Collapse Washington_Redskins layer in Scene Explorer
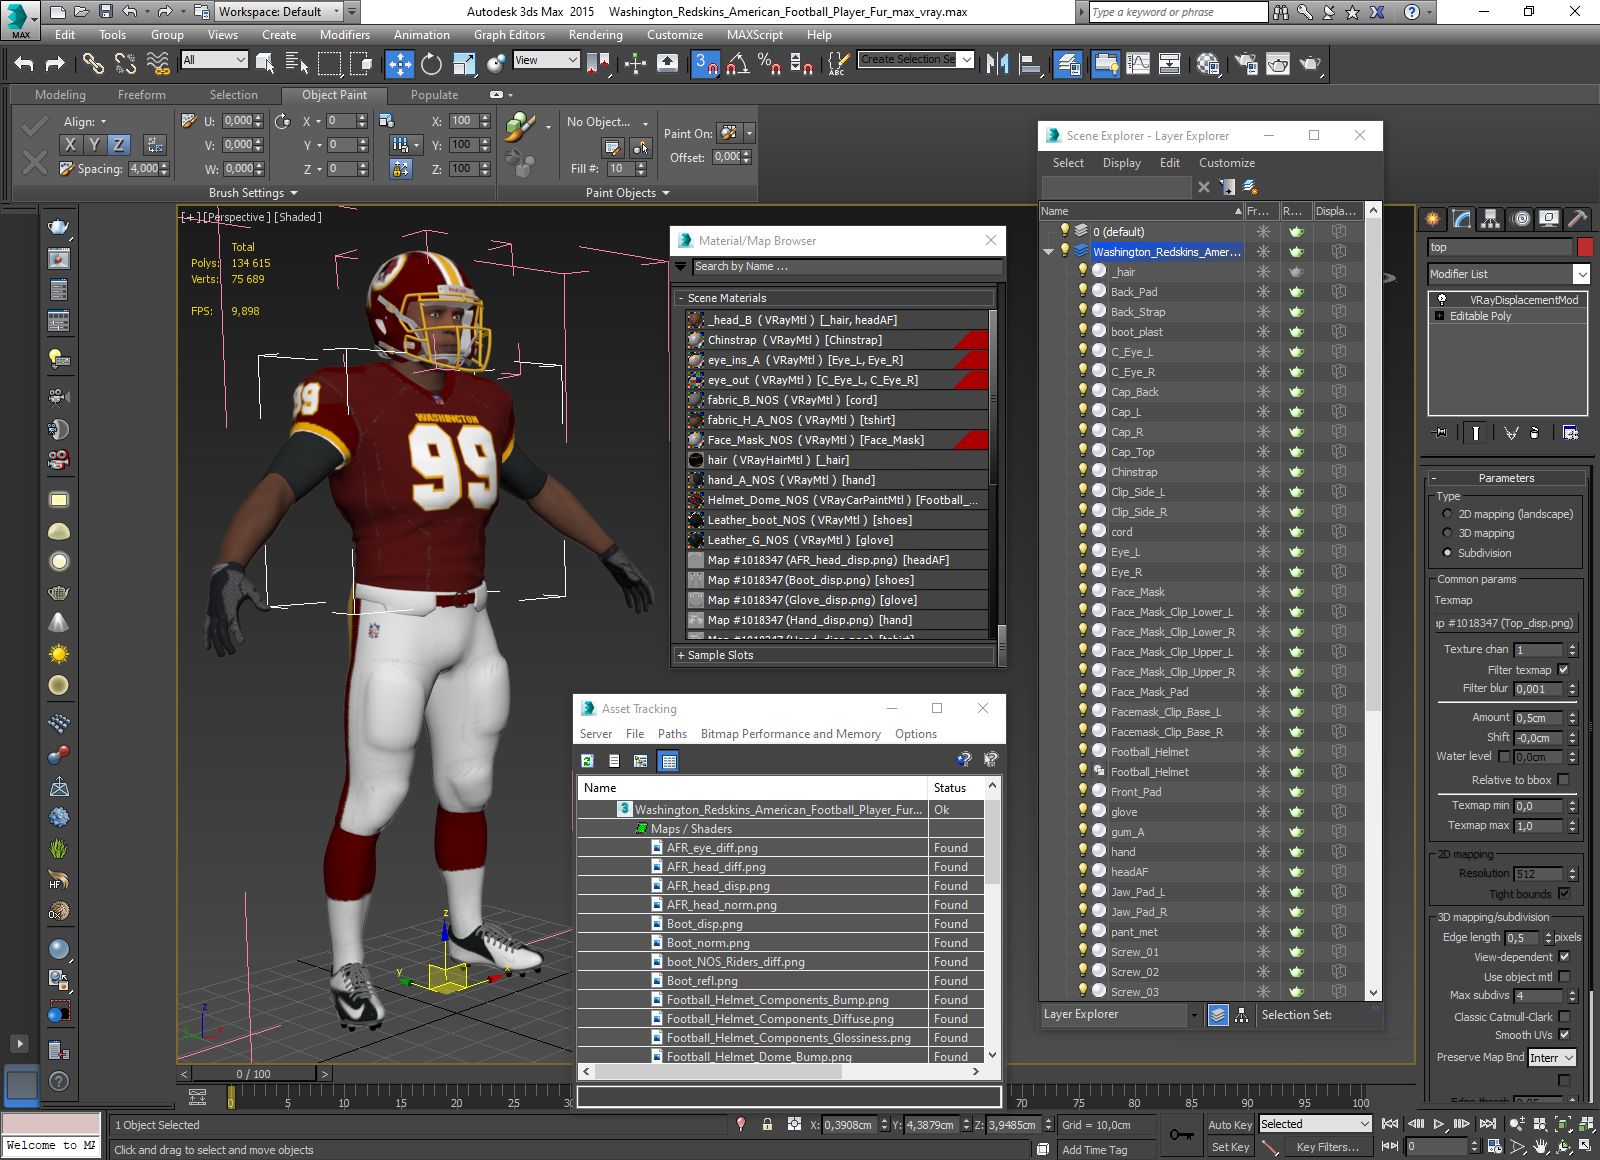This screenshot has height=1160, width=1600. coord(1048,252)
